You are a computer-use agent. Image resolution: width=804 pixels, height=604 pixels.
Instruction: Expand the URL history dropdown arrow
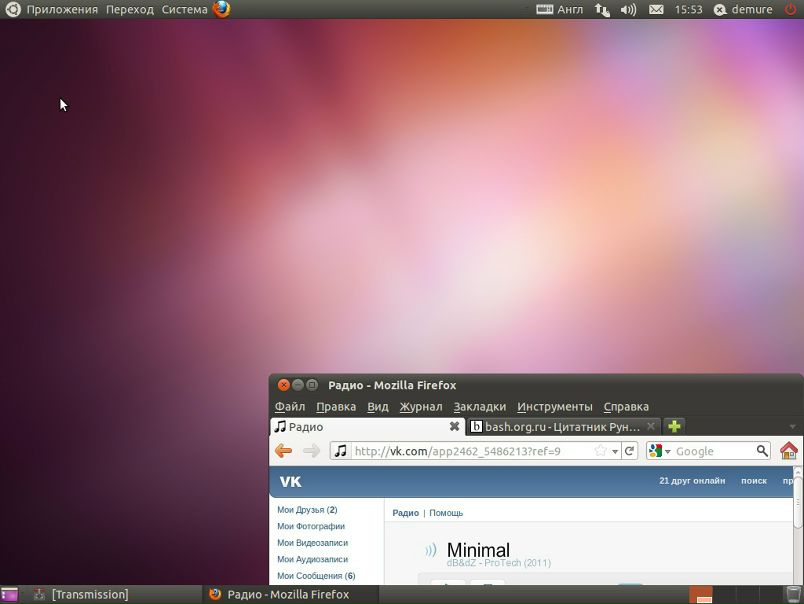(x=615, y=451)
